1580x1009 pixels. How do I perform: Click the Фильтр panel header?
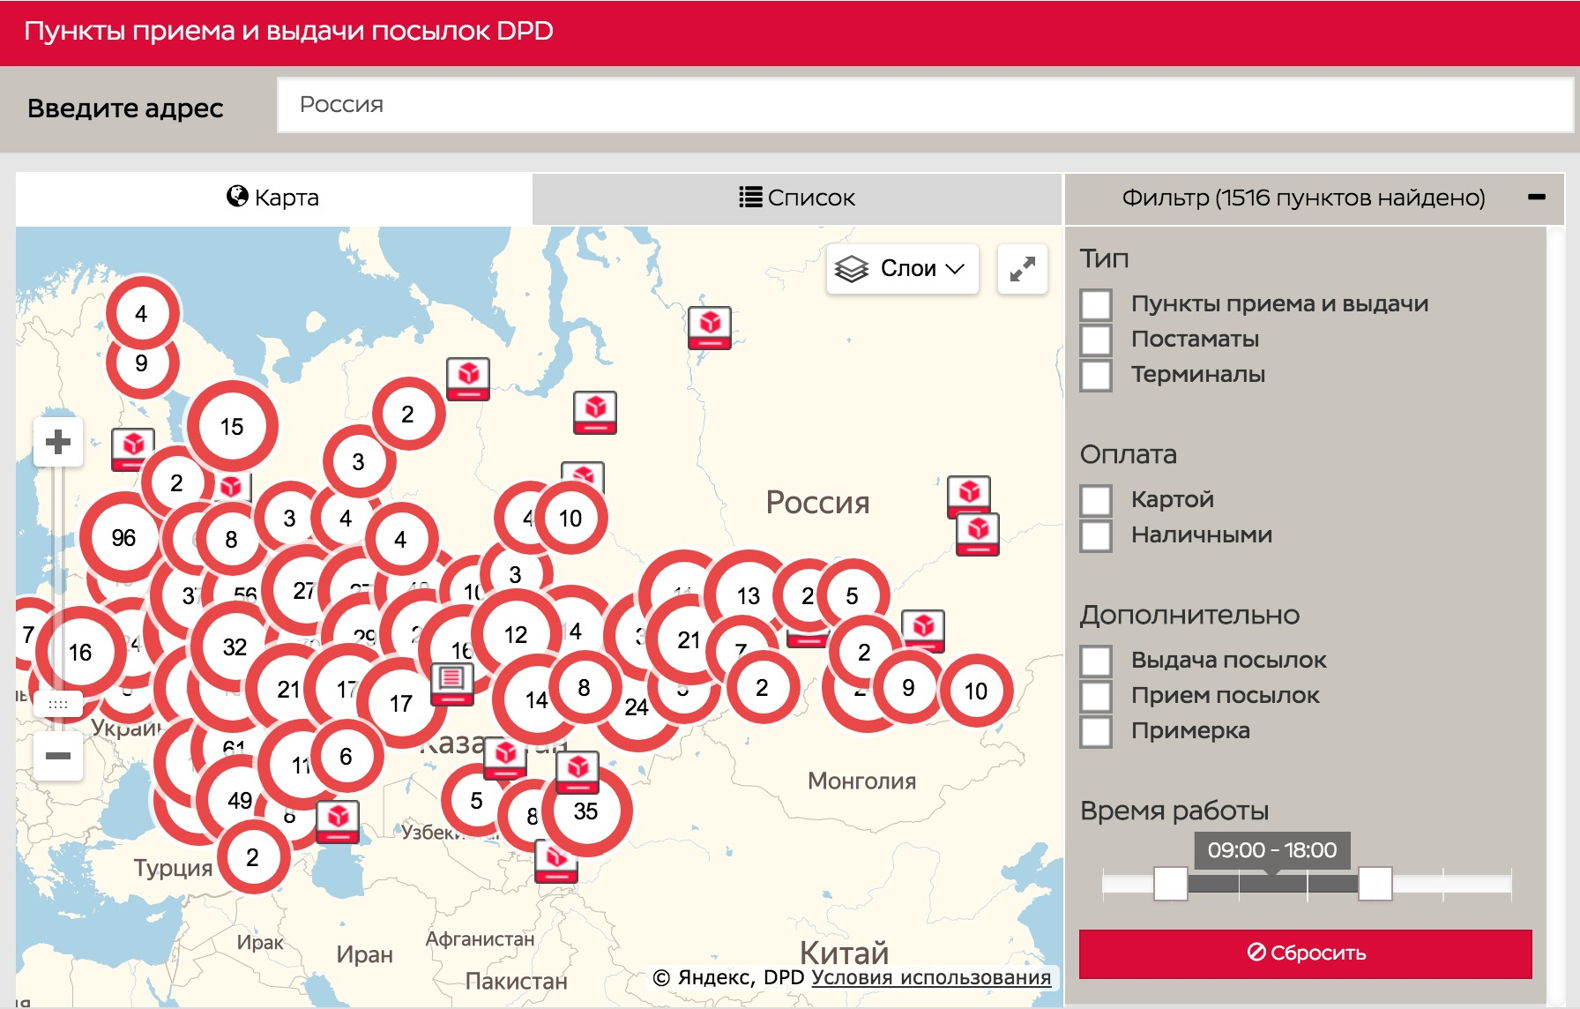[x=1314, y=198]
